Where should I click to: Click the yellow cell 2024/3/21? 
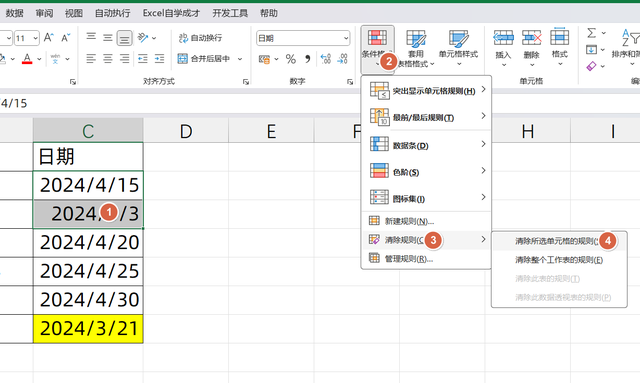(x=88, y=329)
